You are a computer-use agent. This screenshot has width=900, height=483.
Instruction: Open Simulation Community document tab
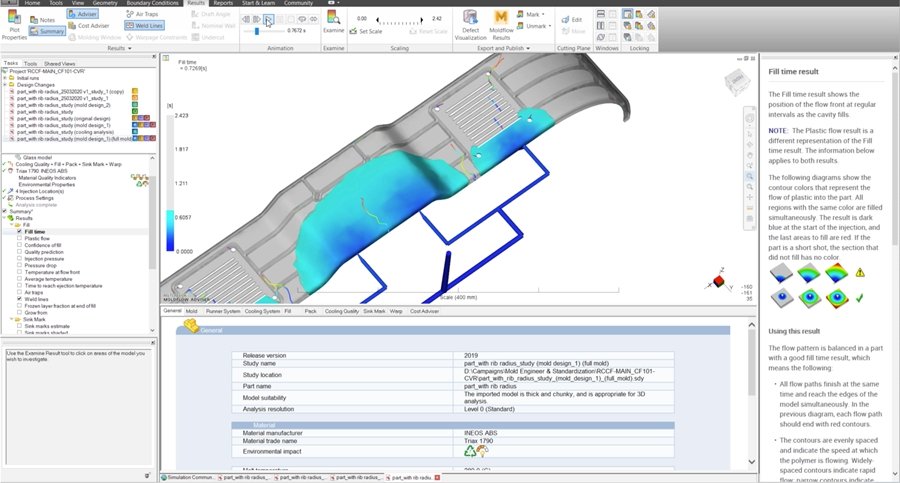pos(188,477)
